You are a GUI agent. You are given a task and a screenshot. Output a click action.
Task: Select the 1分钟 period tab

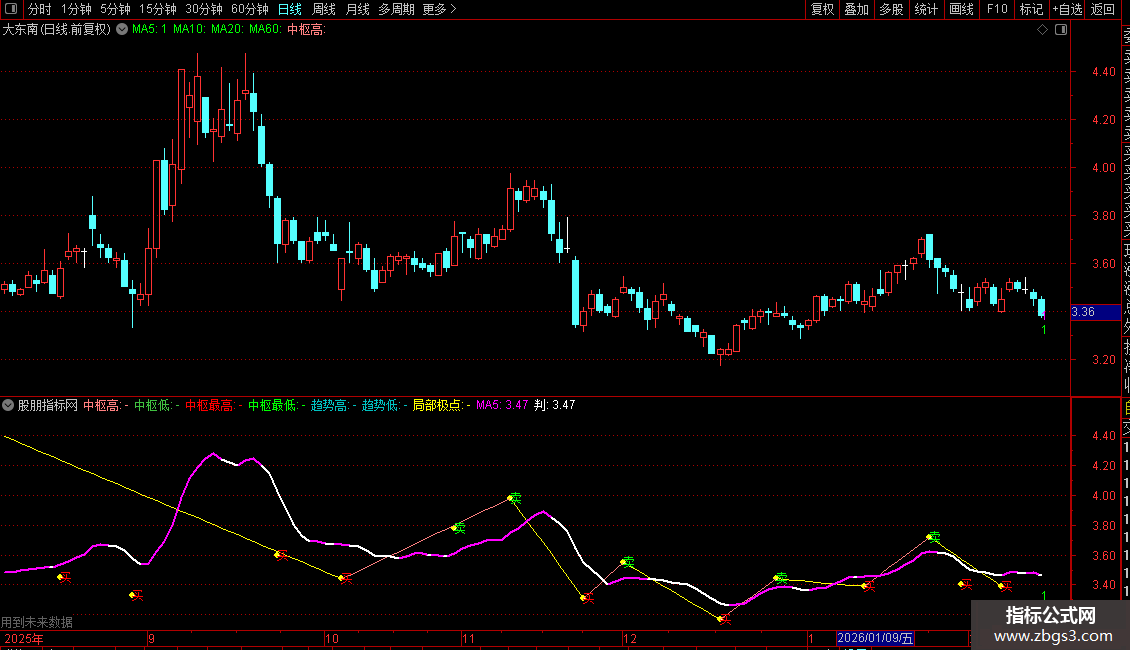coord(76,9)
